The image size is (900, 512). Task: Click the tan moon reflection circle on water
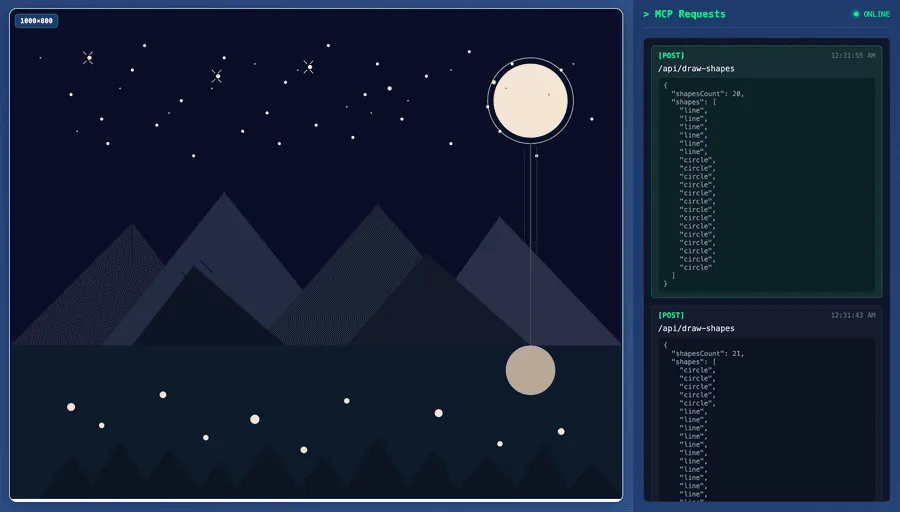(530, 370)
